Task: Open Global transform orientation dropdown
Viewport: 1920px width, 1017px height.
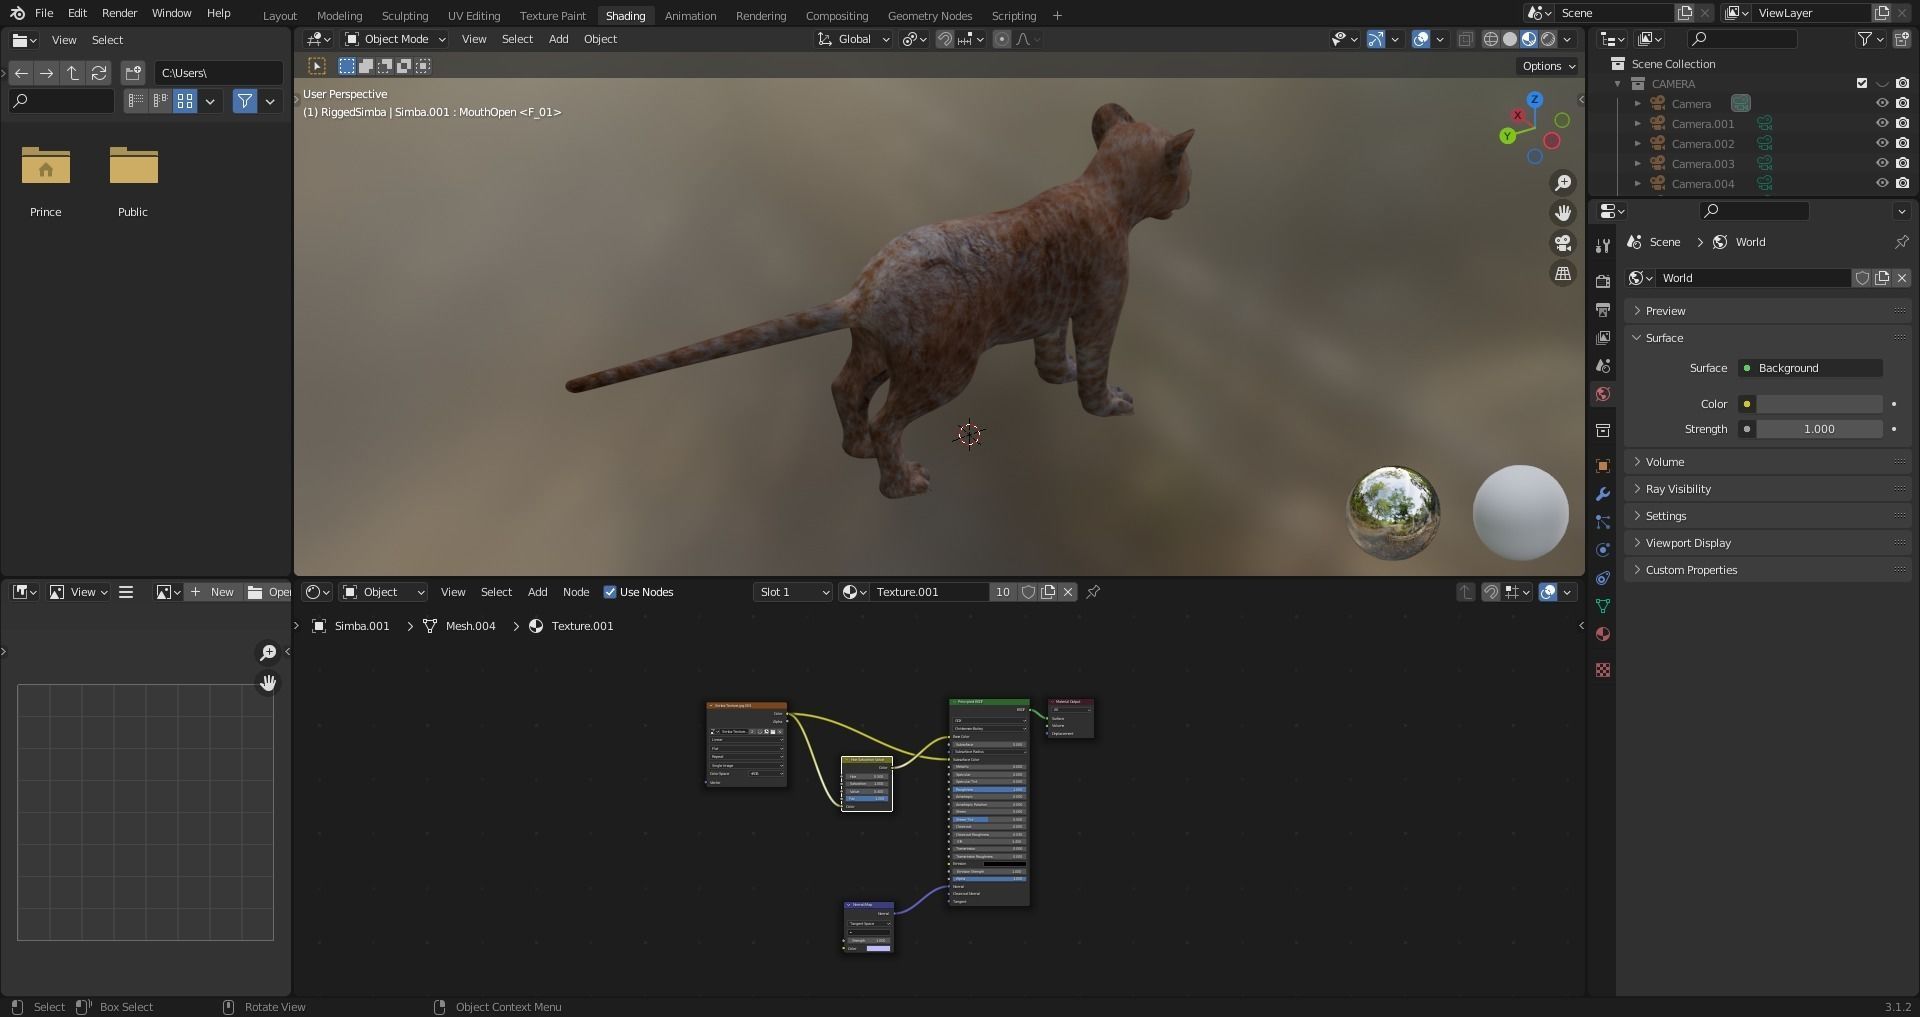Action: coord(853,39)
